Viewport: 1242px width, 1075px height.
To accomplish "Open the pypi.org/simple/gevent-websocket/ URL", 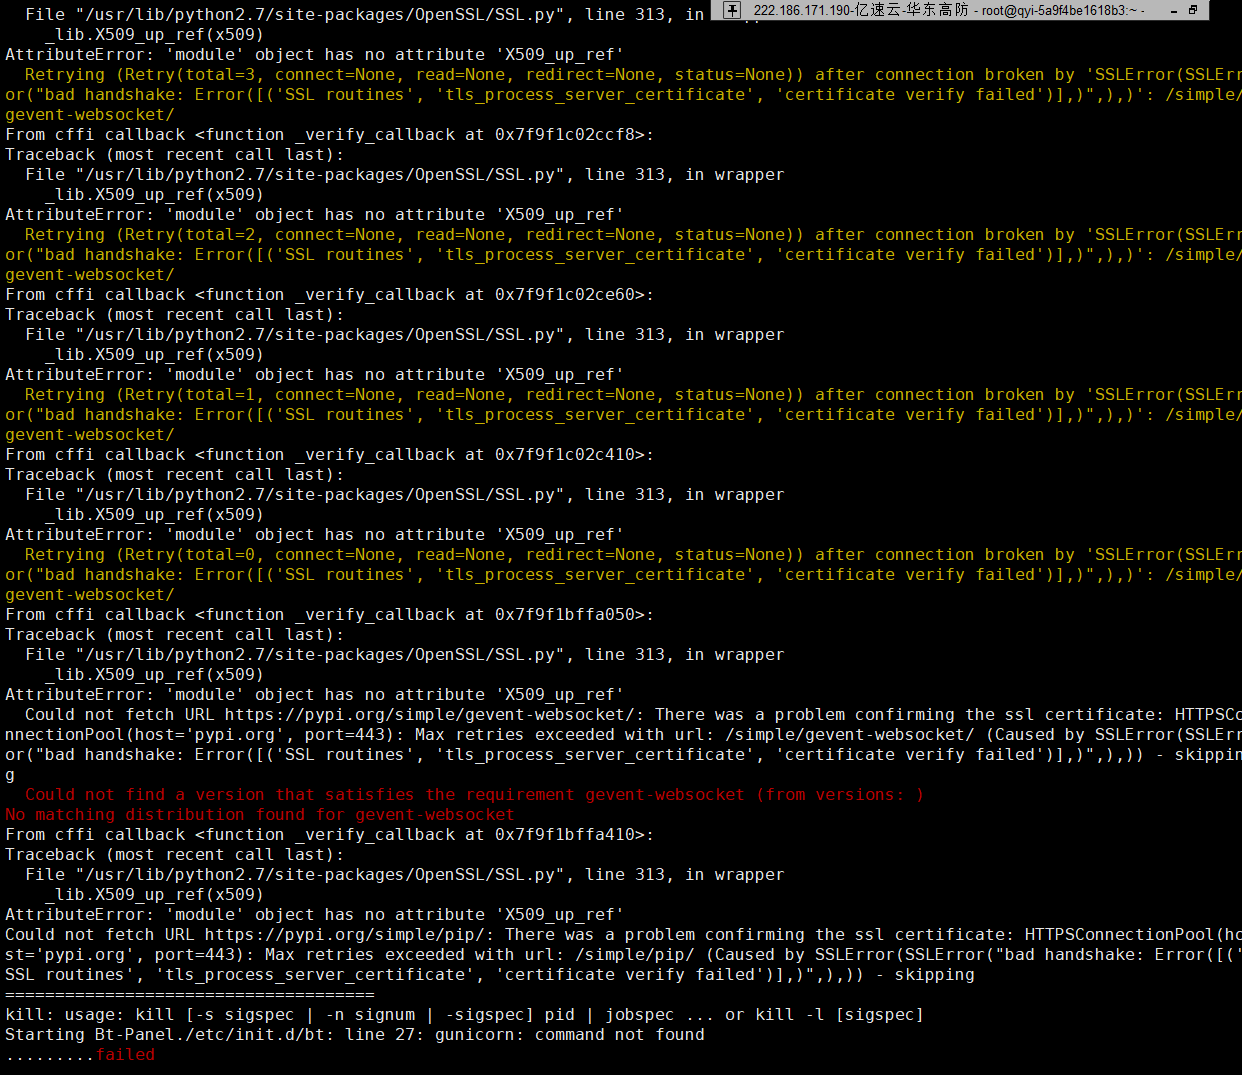I will coord(429,714).
